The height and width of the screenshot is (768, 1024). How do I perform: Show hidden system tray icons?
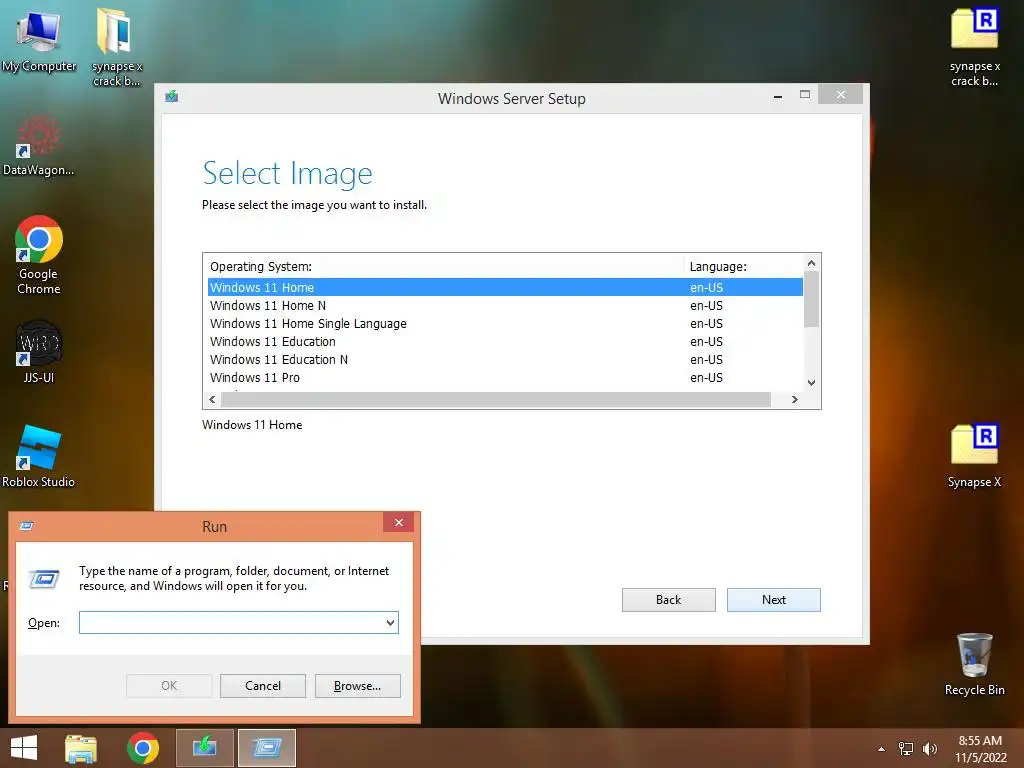click(882, 749)
